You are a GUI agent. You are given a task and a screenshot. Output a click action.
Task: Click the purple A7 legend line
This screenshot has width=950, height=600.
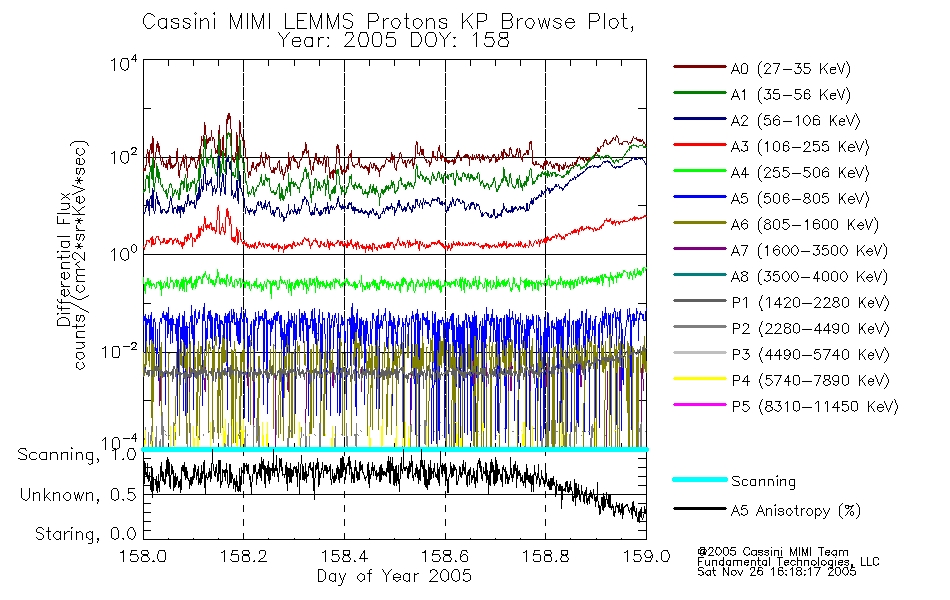point(699,248)
